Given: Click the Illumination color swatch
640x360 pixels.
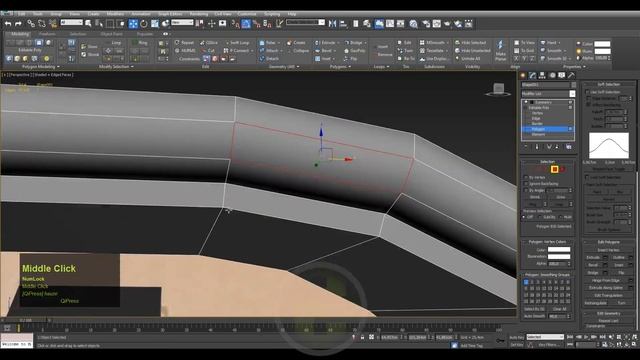Looking at the screenshot, I should tap(559, 256).
